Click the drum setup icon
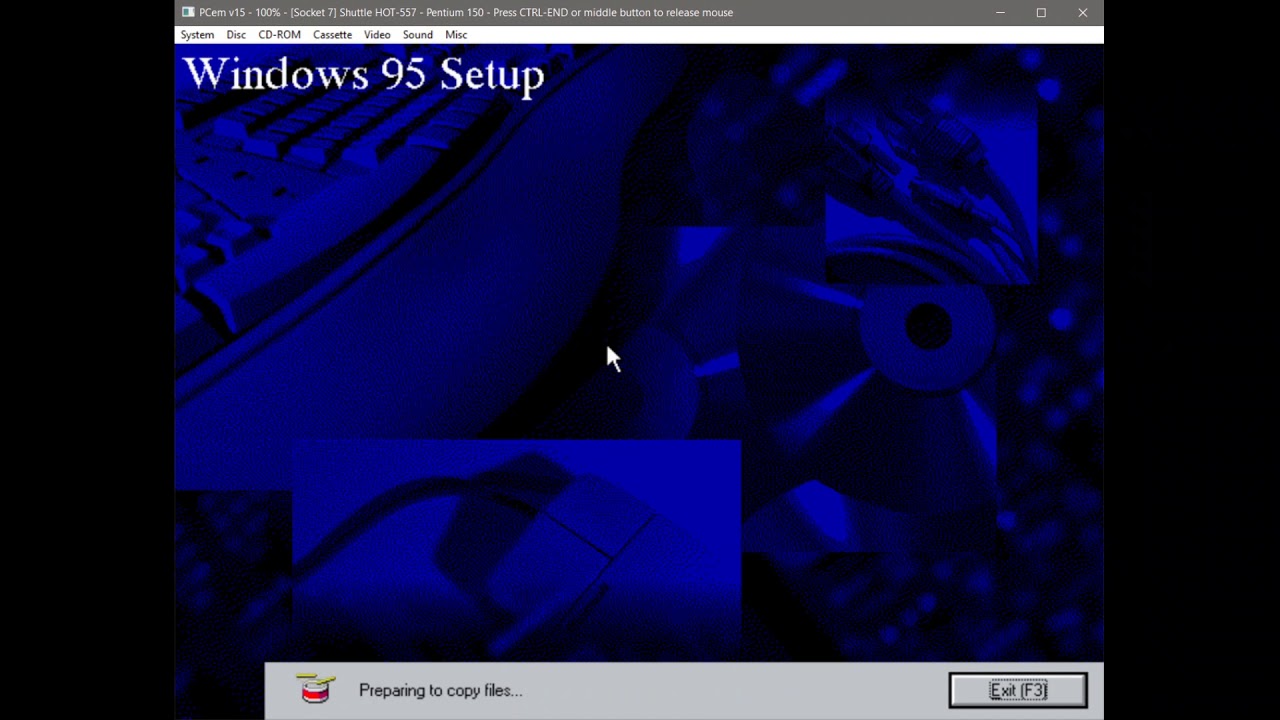Image resolution: width=1280 pixels, height=720 pixels. pyautogui.click(x=316, y=688)
